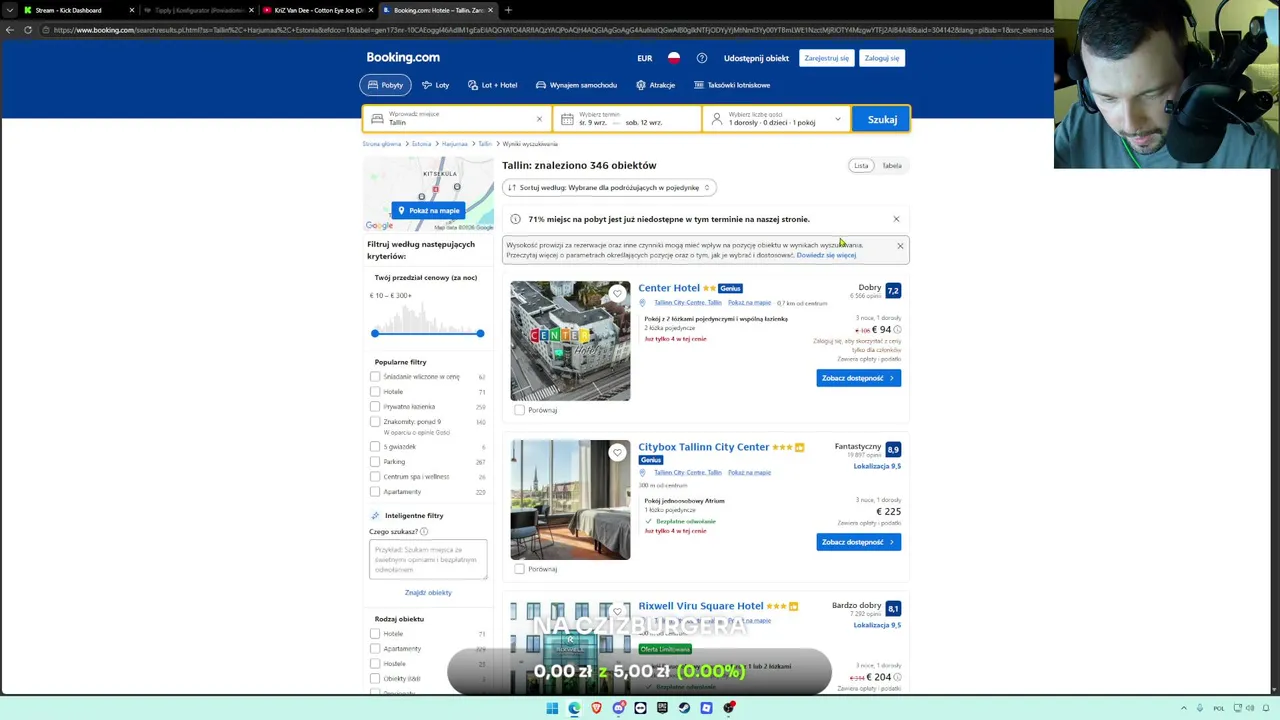Close the Stream - Kick Dashboard tab
The height and width of the screenshot is (720, 1280).
click(131, 10)
